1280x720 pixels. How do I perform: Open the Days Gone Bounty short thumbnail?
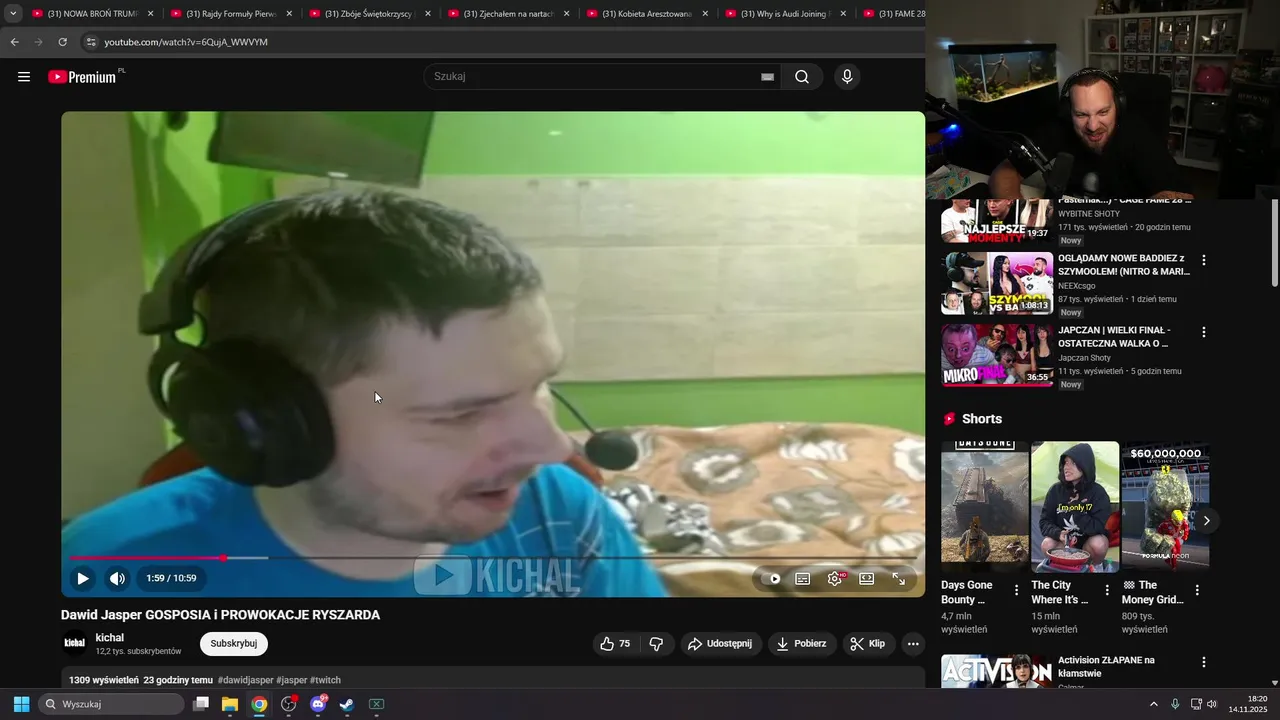(x=985, y=507)
